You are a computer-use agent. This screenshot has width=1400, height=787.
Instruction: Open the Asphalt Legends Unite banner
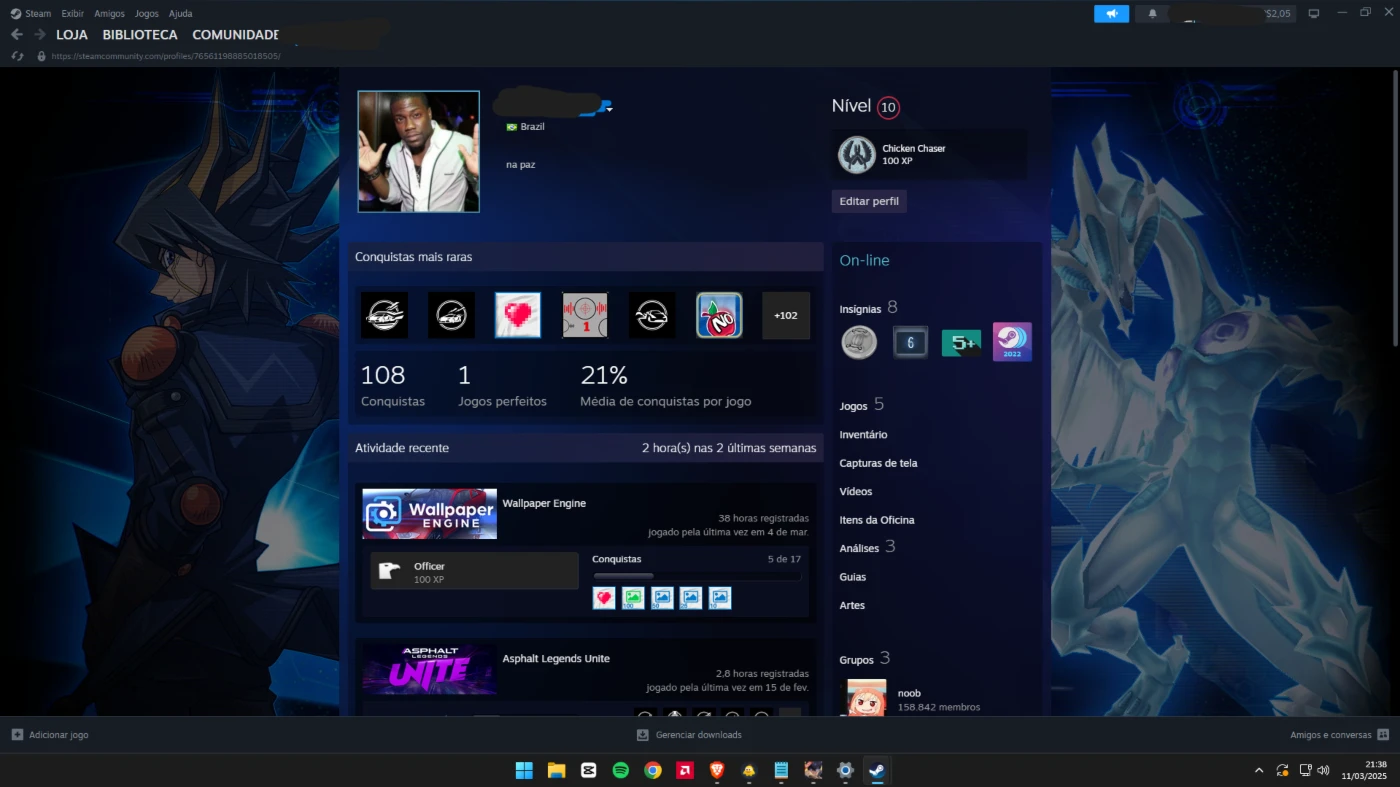click(429, 669)
